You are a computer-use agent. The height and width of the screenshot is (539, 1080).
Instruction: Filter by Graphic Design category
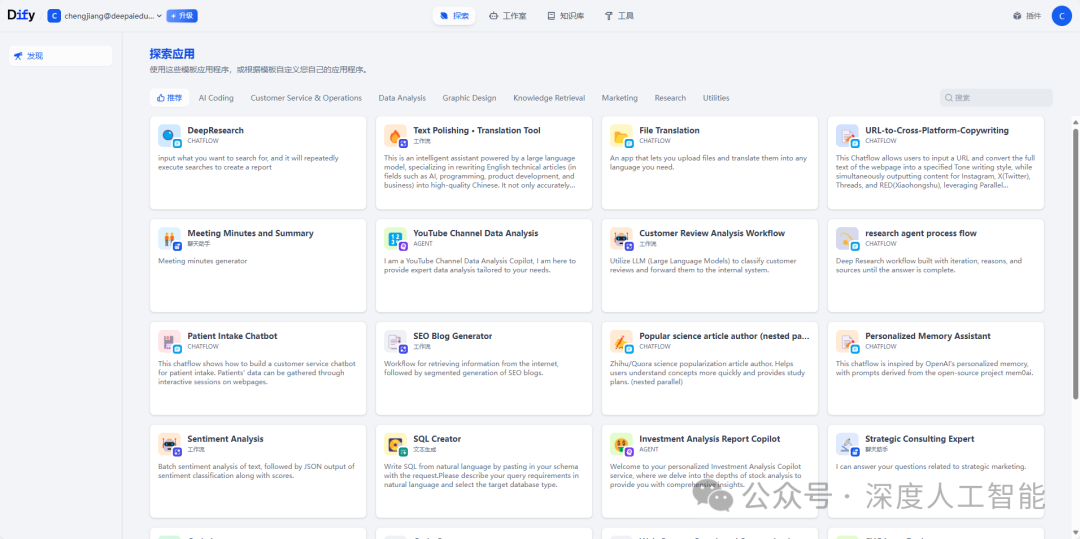tap(469, 98)
